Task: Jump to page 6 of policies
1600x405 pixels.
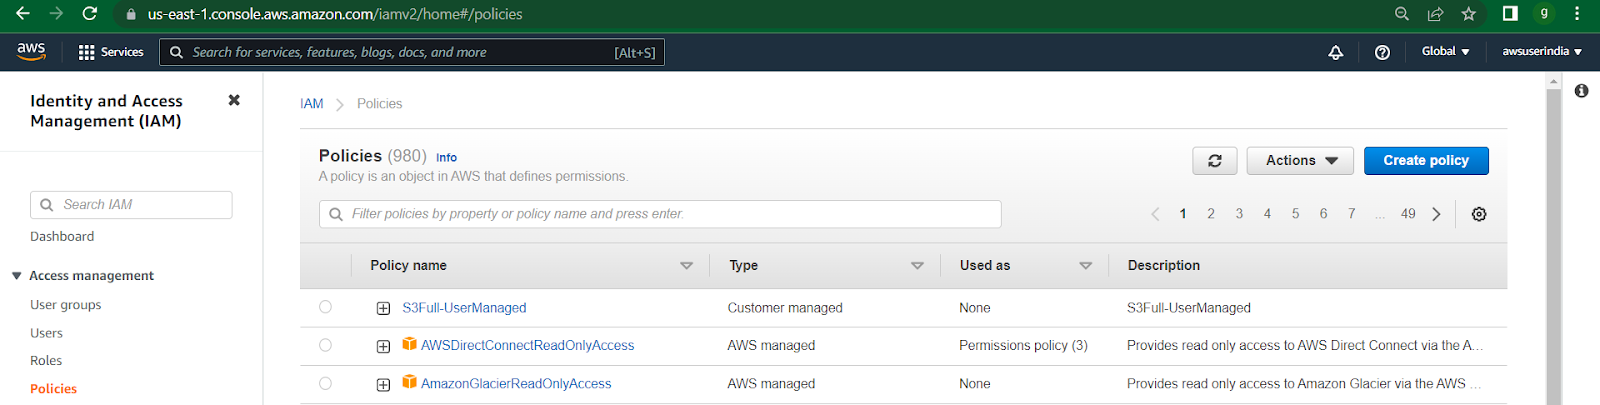Action: click(1323, 214)
